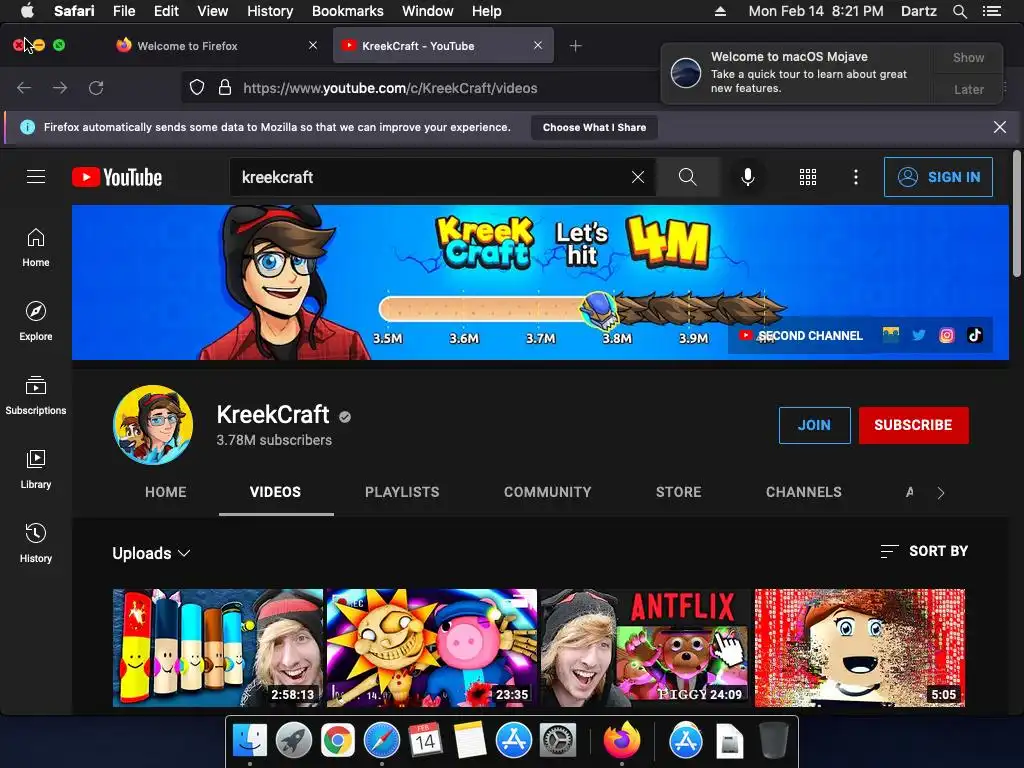Reload the current page
Viewport: 1024px width, 768px height.
tap(96, 88)
